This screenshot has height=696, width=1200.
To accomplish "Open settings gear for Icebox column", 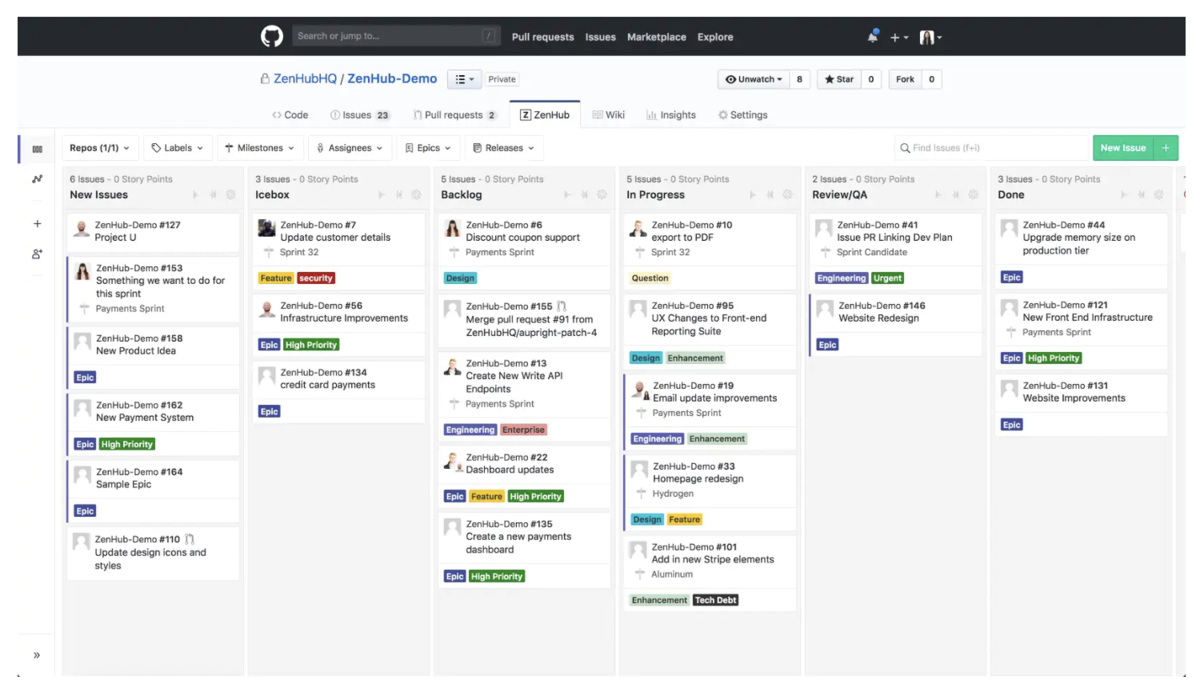I will pos(417,195).
